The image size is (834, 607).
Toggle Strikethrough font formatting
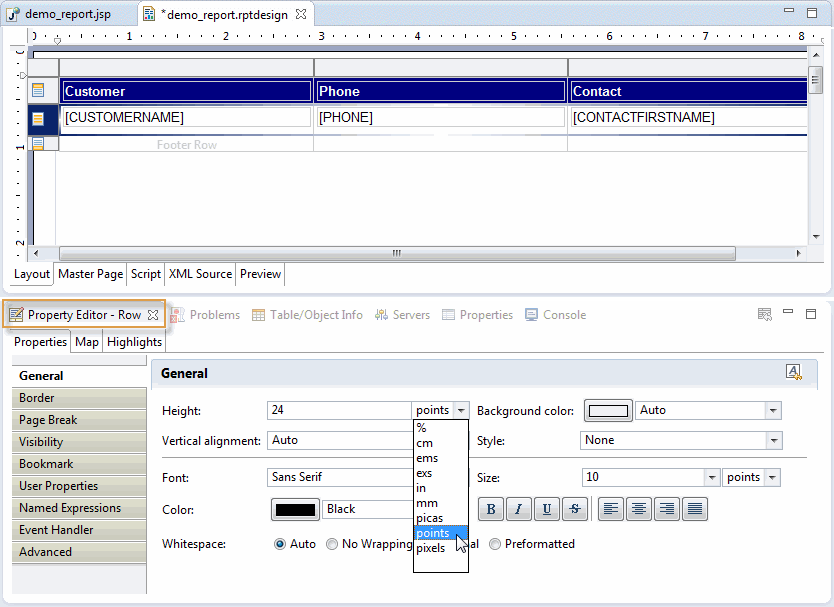tap(574, 509)
